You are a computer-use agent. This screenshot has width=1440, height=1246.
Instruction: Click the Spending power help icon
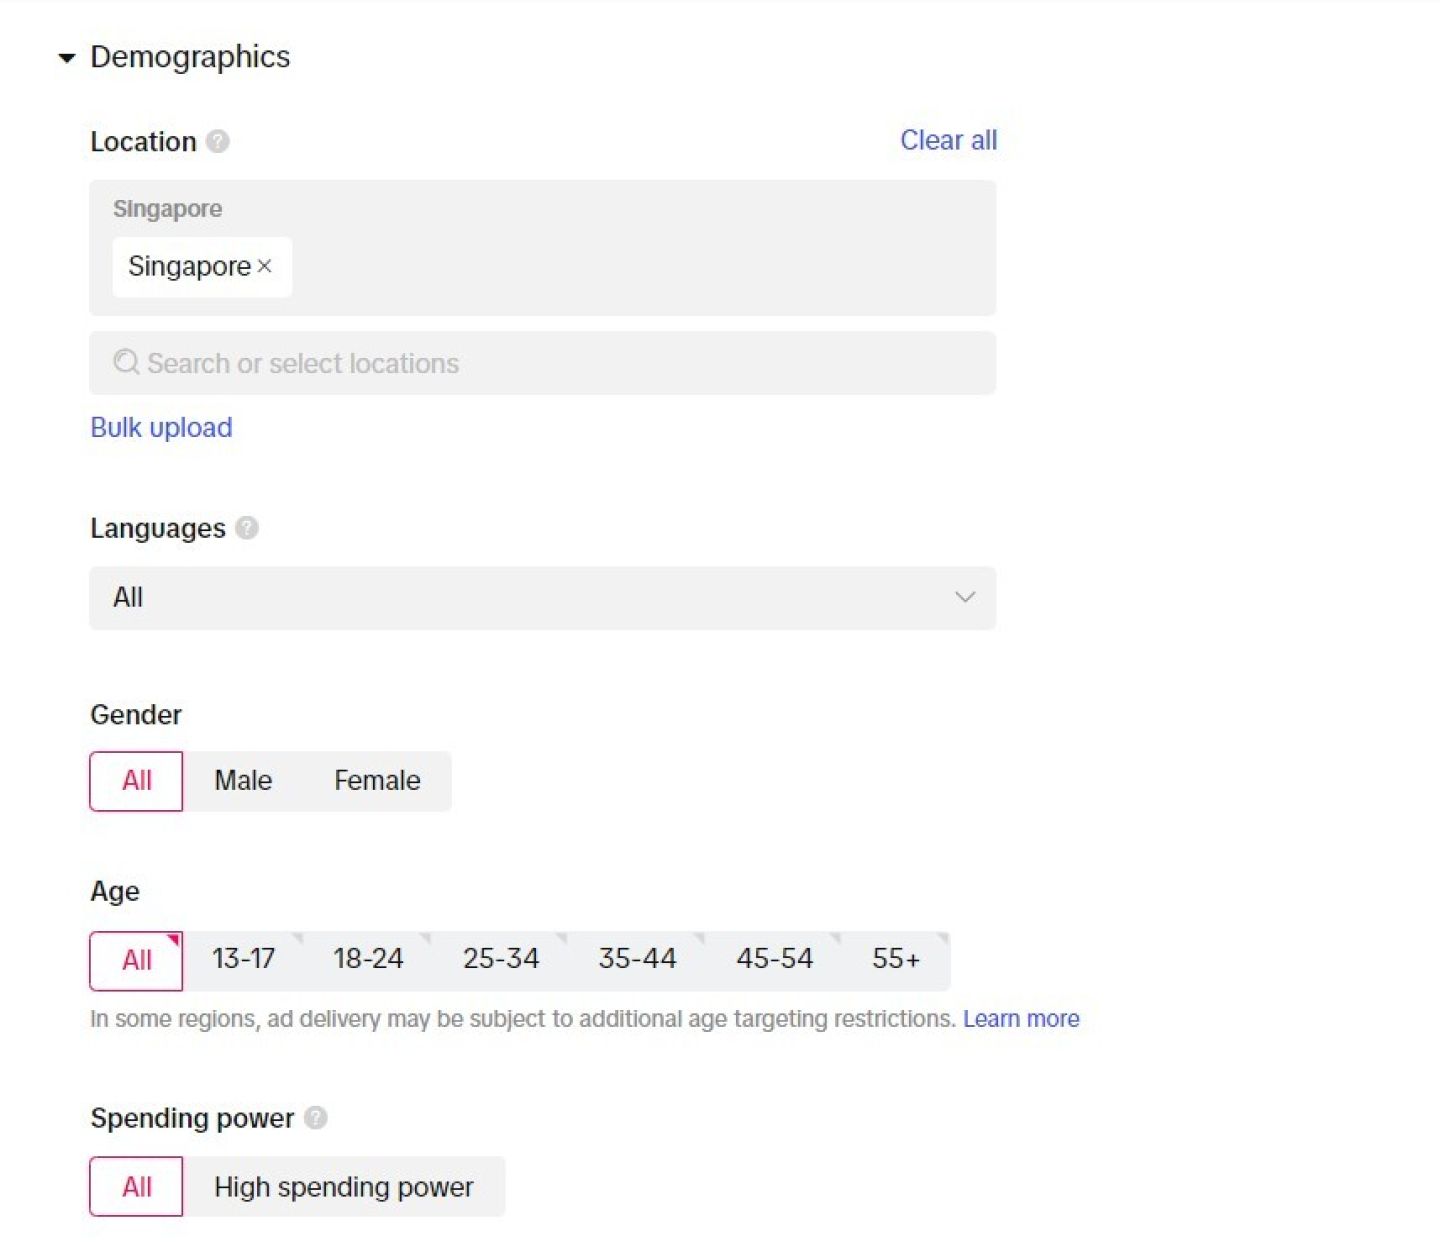(x=315, y=1118)
